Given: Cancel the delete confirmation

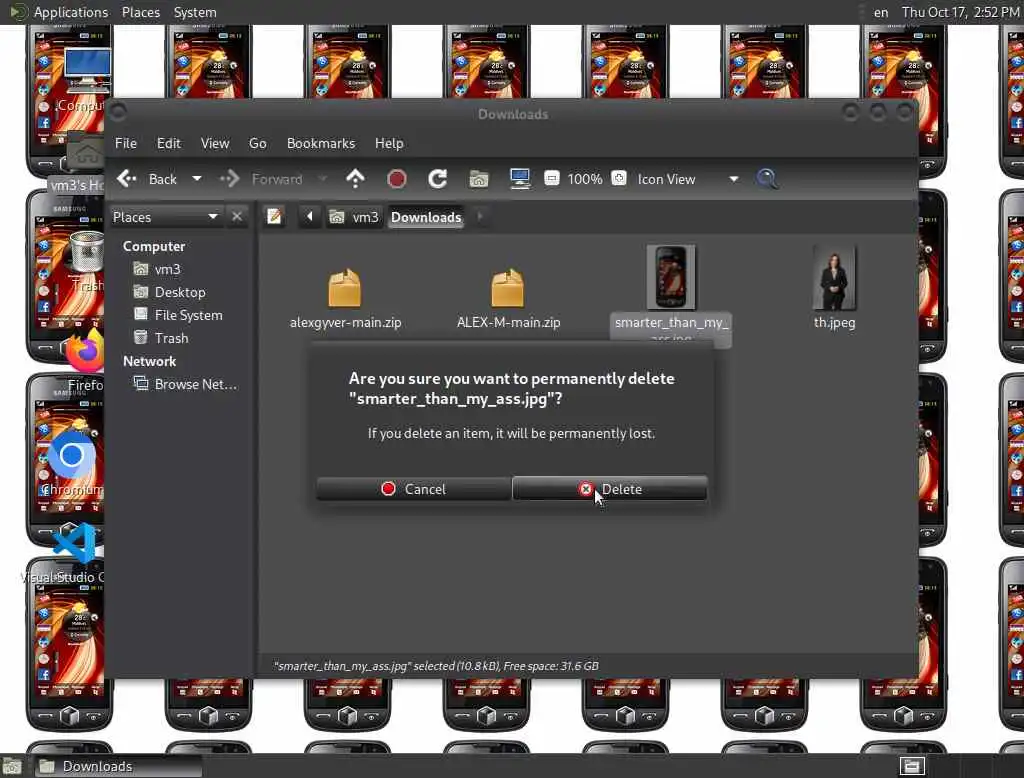Looking at the screenshot, I should point(413,489).
